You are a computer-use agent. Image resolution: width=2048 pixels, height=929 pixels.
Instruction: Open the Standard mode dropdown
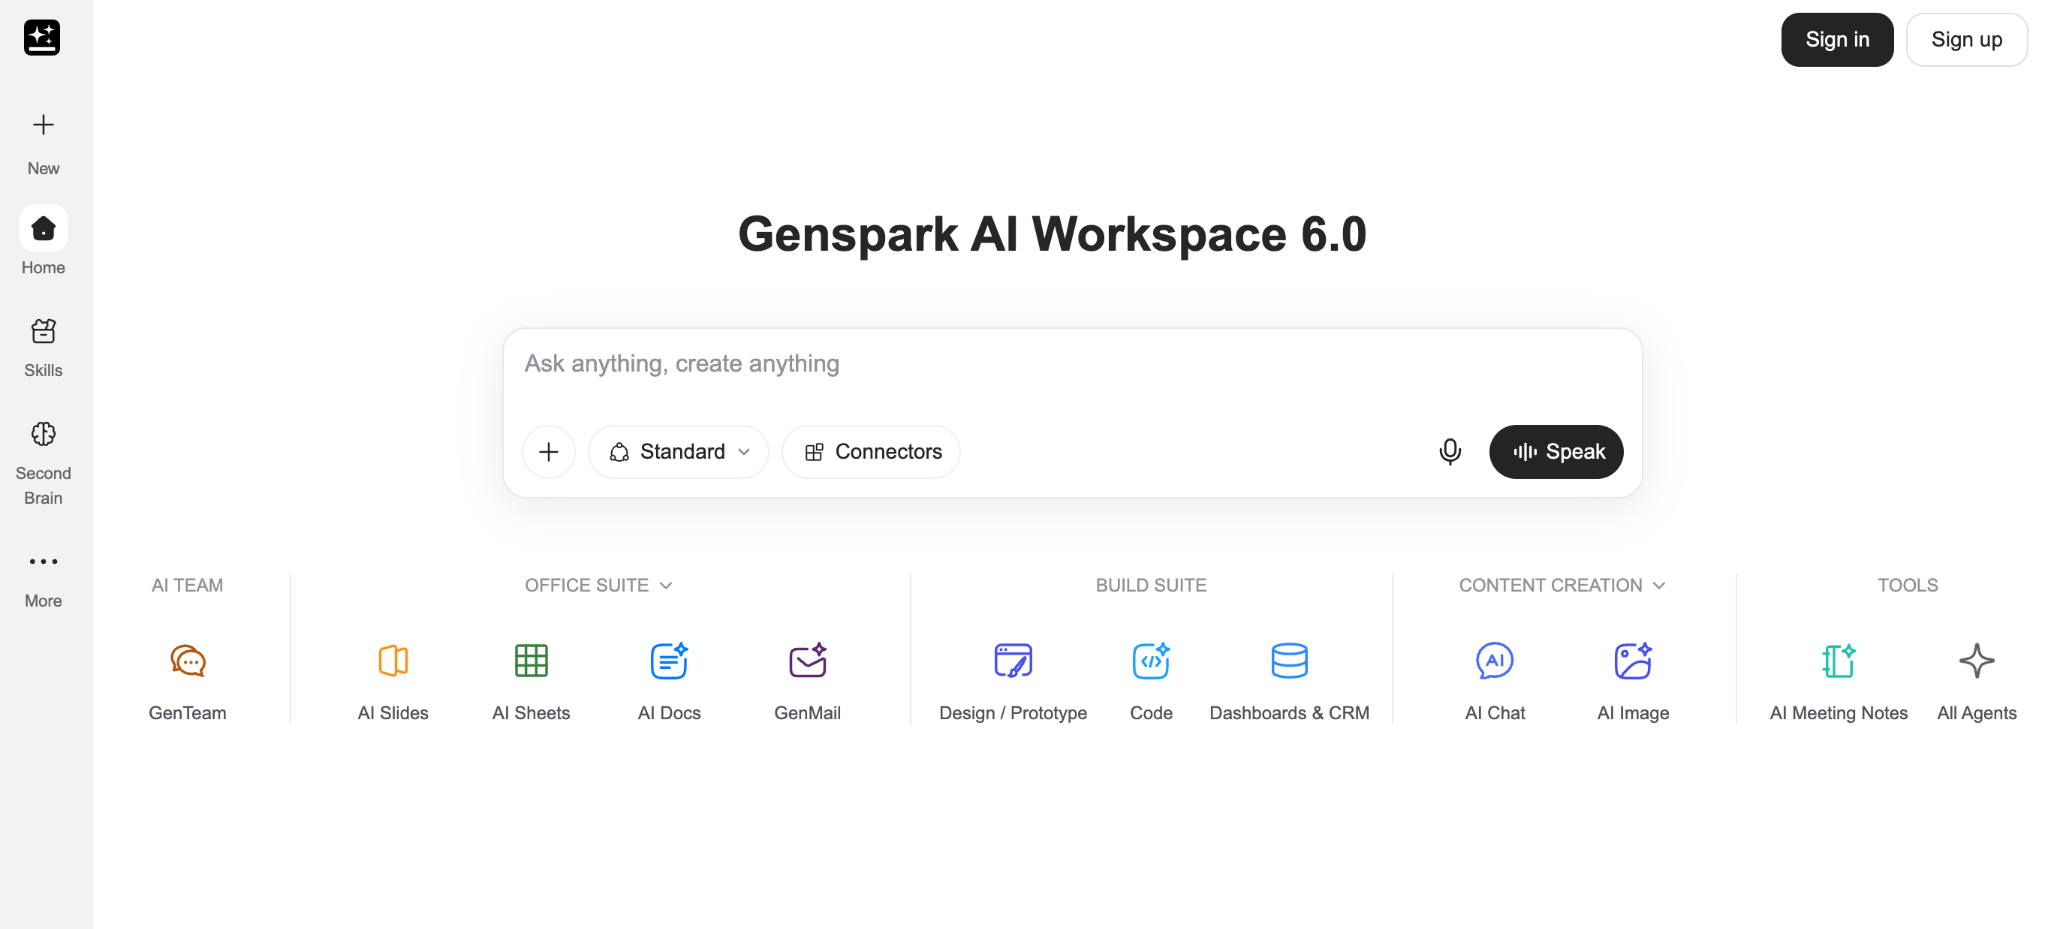pos(679,452)
